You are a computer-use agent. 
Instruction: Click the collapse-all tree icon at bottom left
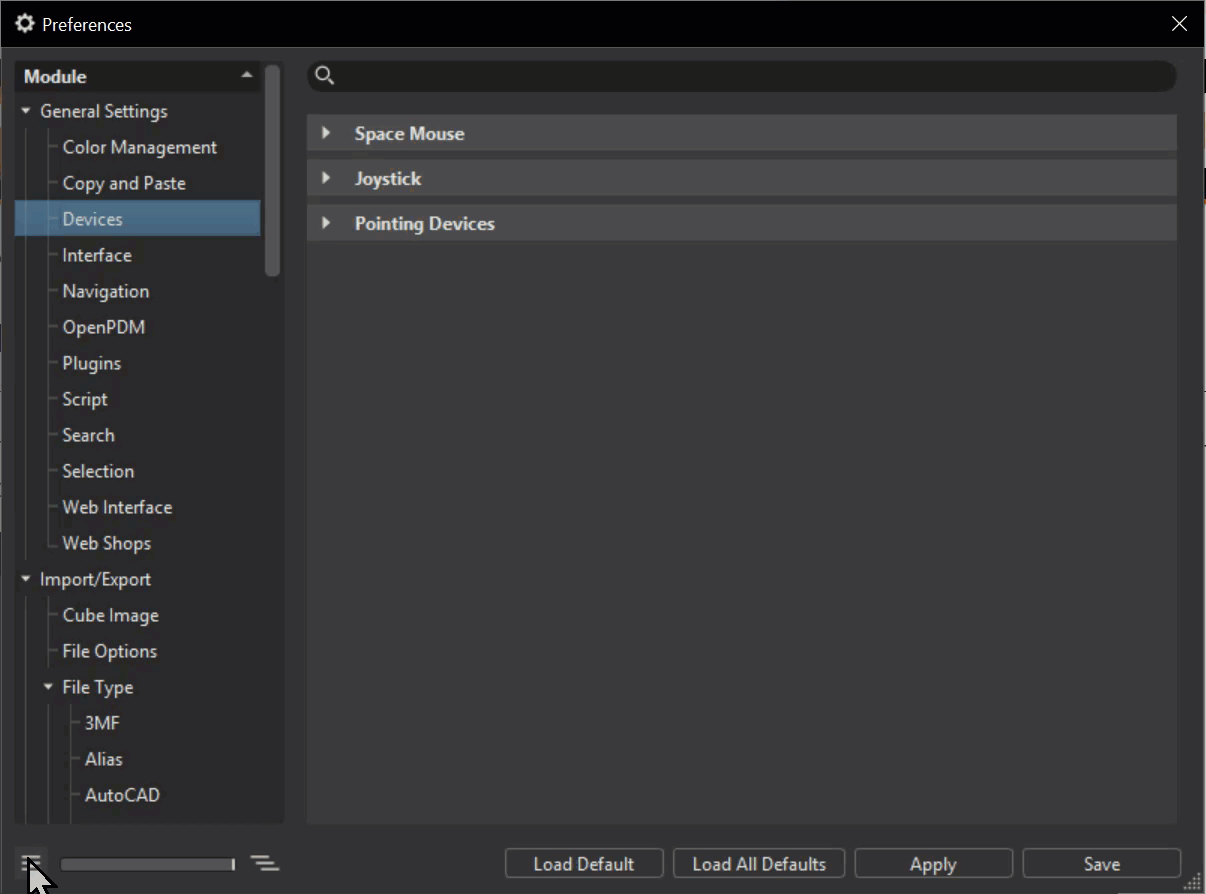[32, 863]
